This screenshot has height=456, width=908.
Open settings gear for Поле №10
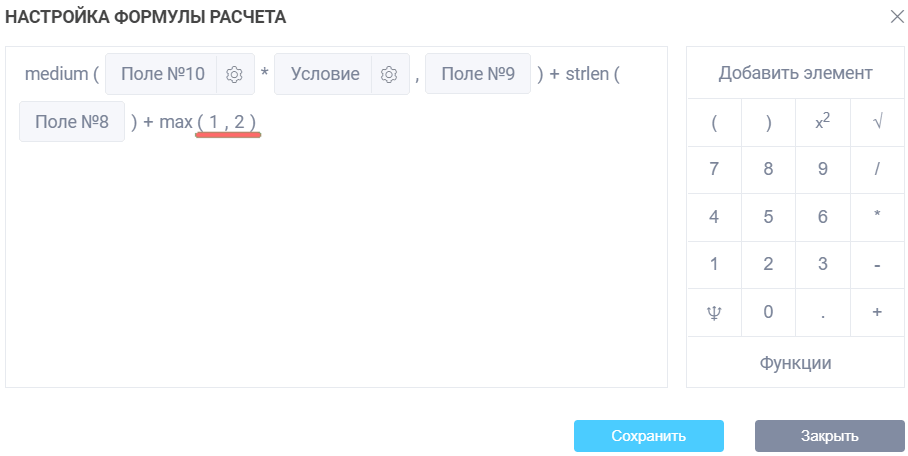click(235, 74)
